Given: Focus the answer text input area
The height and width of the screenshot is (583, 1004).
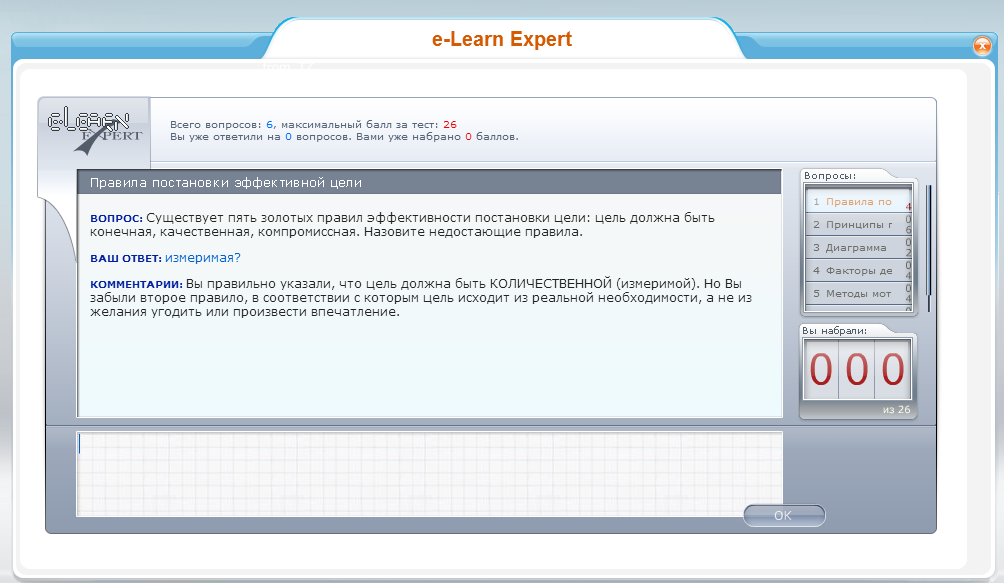Looking at the screenshot, I should [x=430, y=474].
